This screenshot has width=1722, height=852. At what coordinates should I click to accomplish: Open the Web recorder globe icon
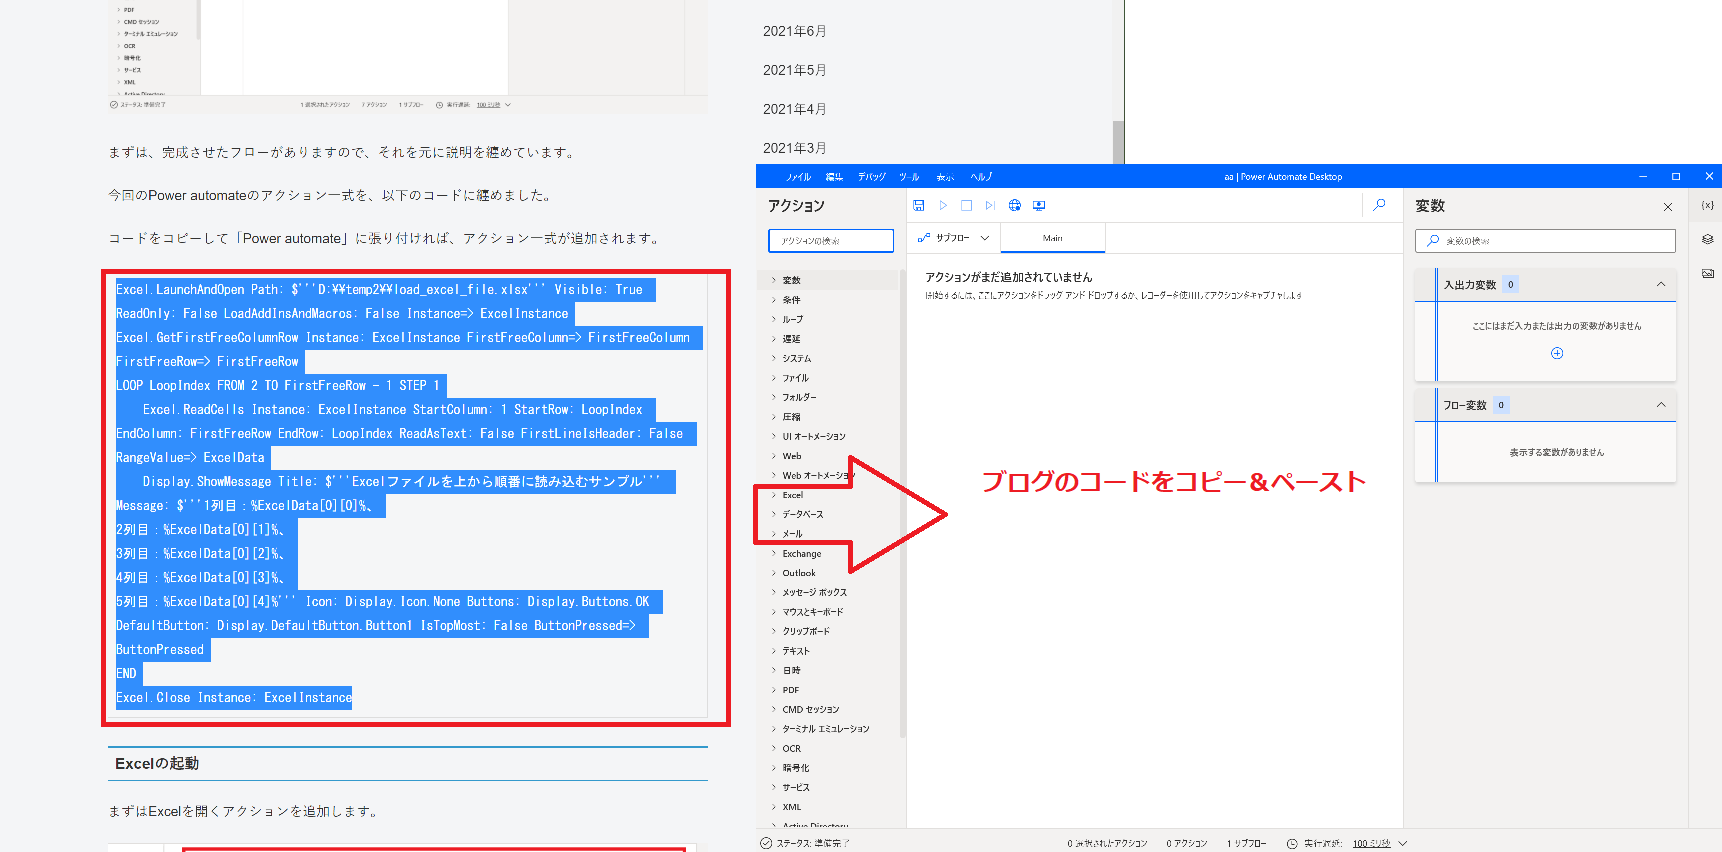pyautogui.click(x=1015, y=205)
